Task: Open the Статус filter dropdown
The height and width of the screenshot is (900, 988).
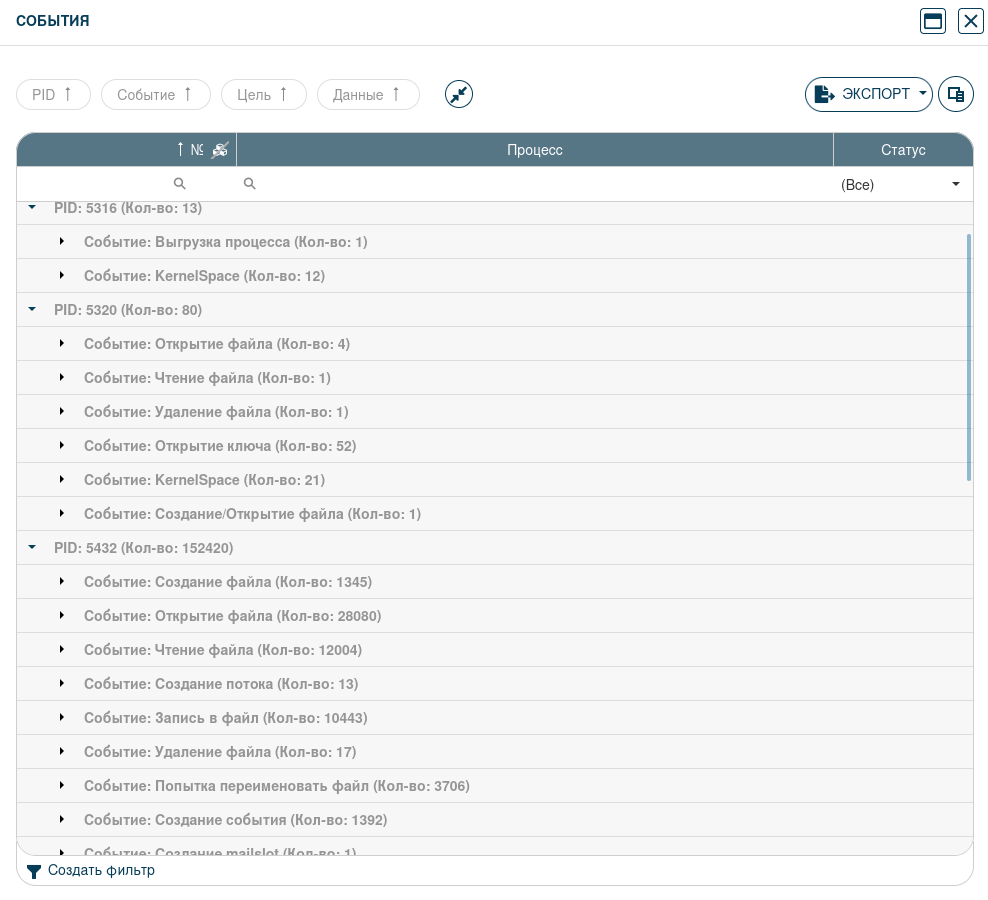Action: coord(955,185)
